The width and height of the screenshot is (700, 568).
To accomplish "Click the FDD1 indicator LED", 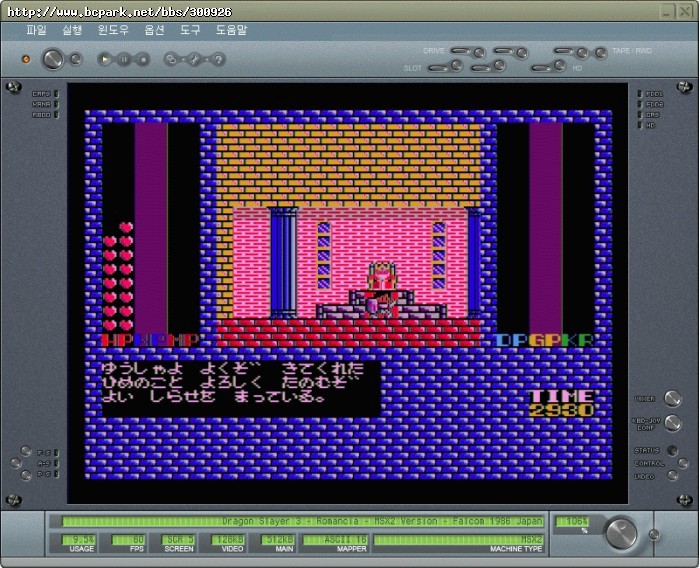I will click(x=640, y=94).
